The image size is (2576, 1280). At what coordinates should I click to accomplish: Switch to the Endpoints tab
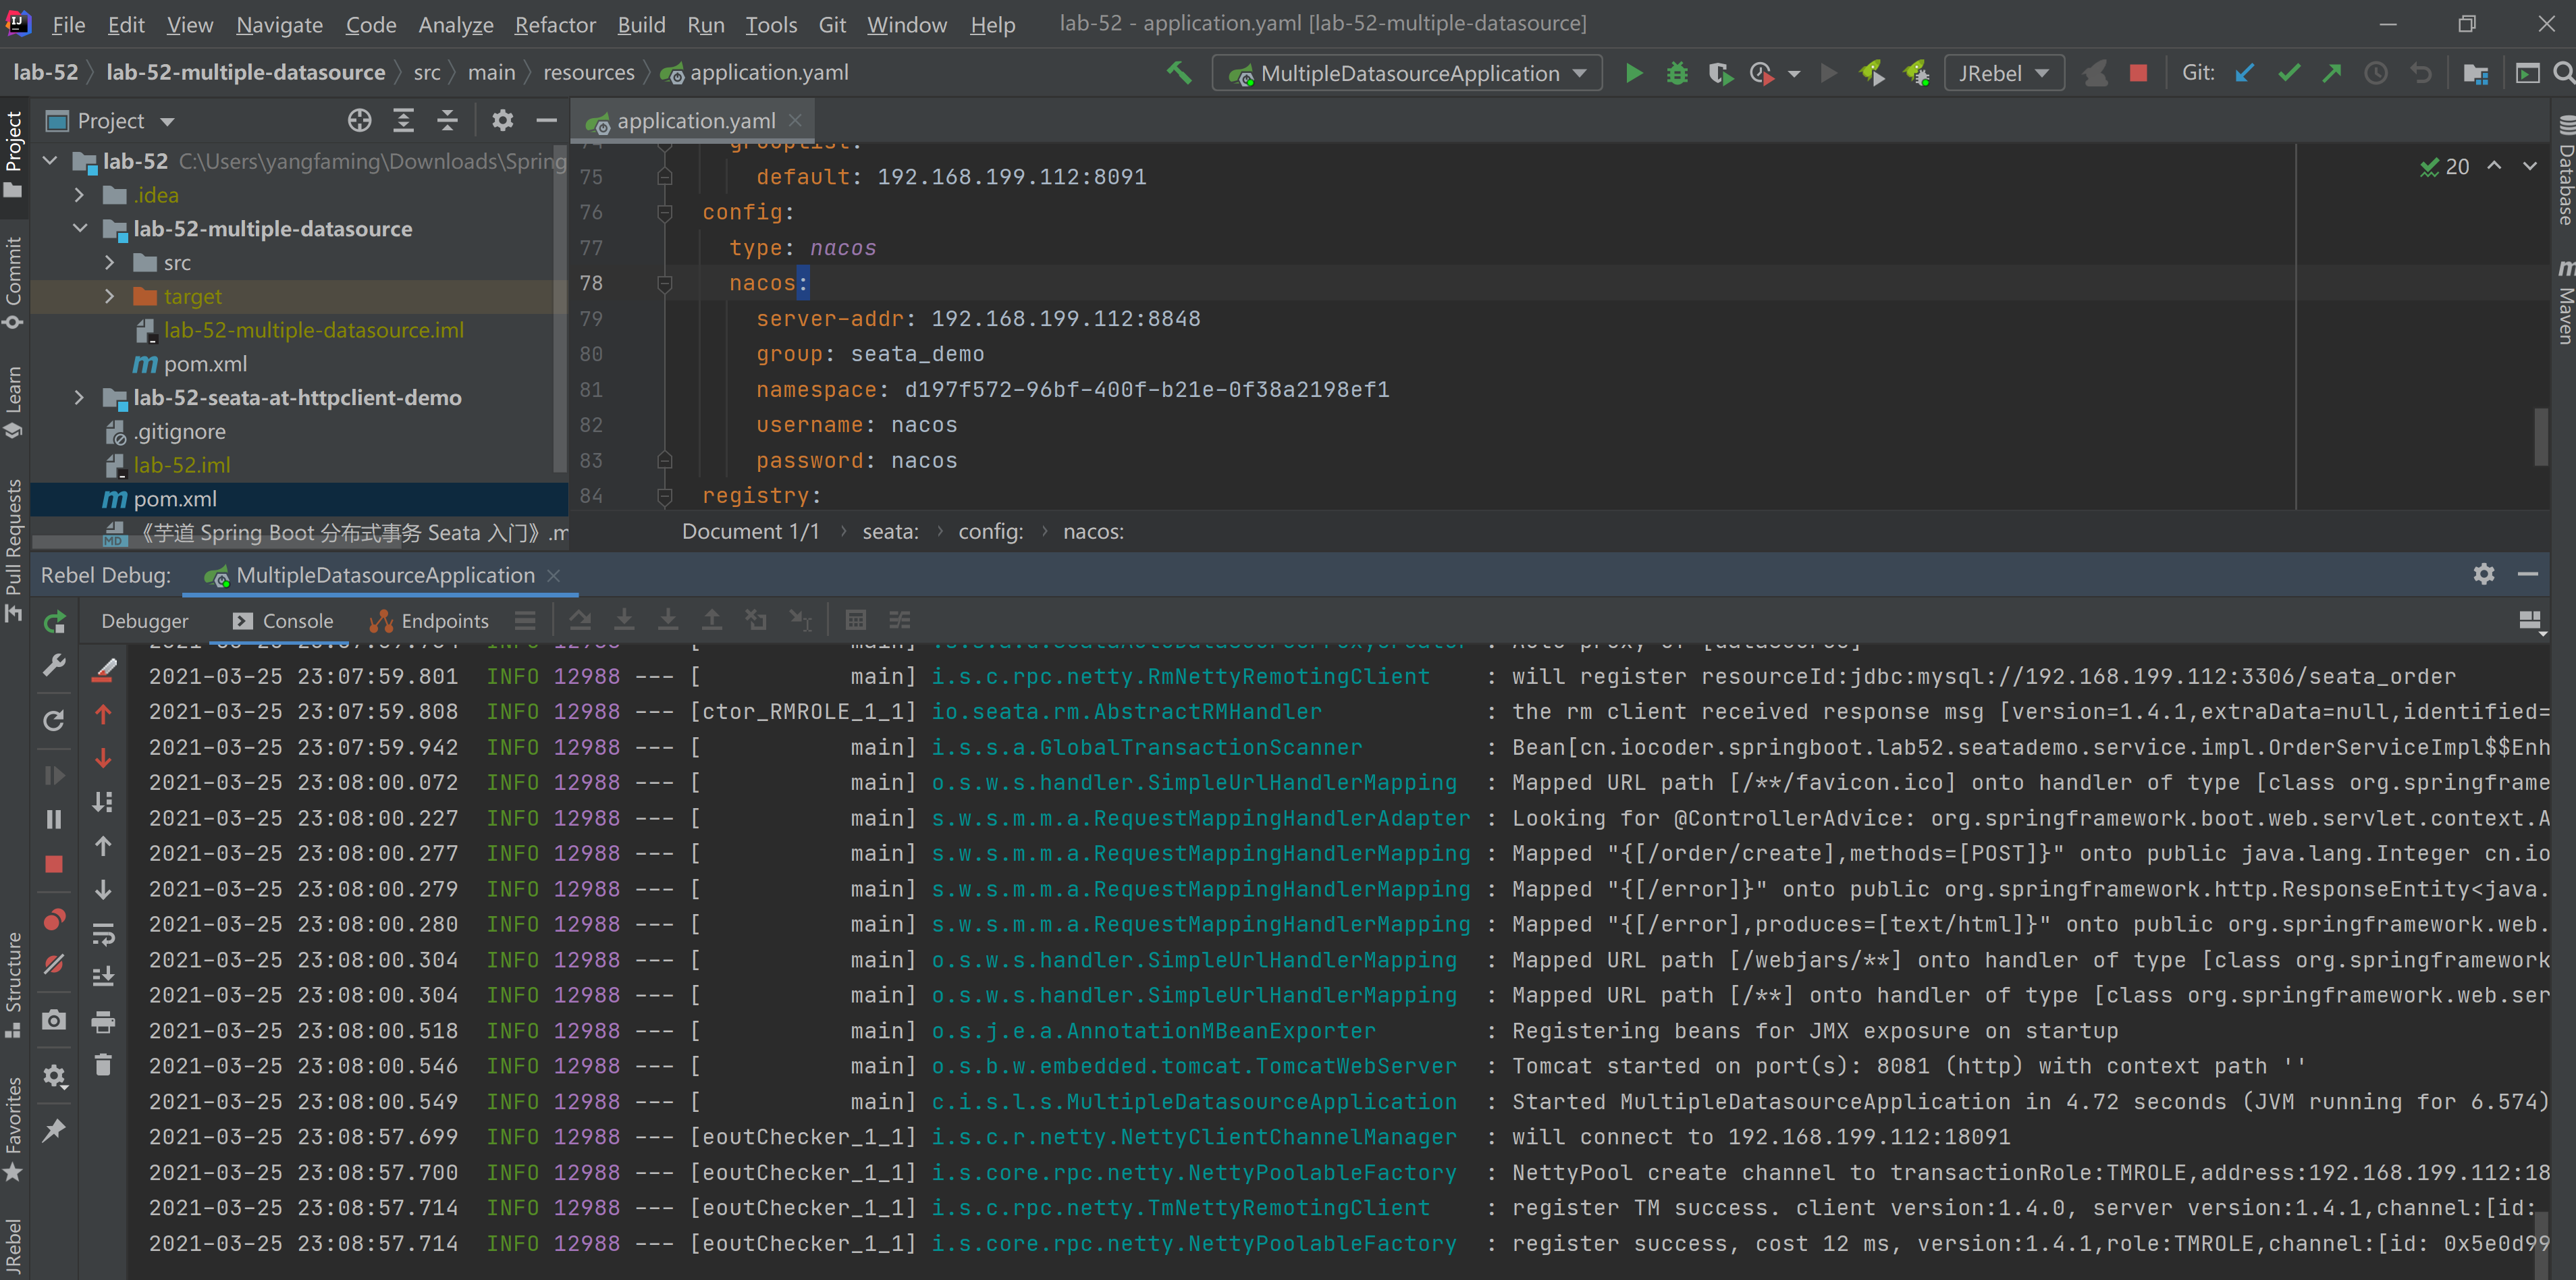pyautogui.click(x=429, y=621)
